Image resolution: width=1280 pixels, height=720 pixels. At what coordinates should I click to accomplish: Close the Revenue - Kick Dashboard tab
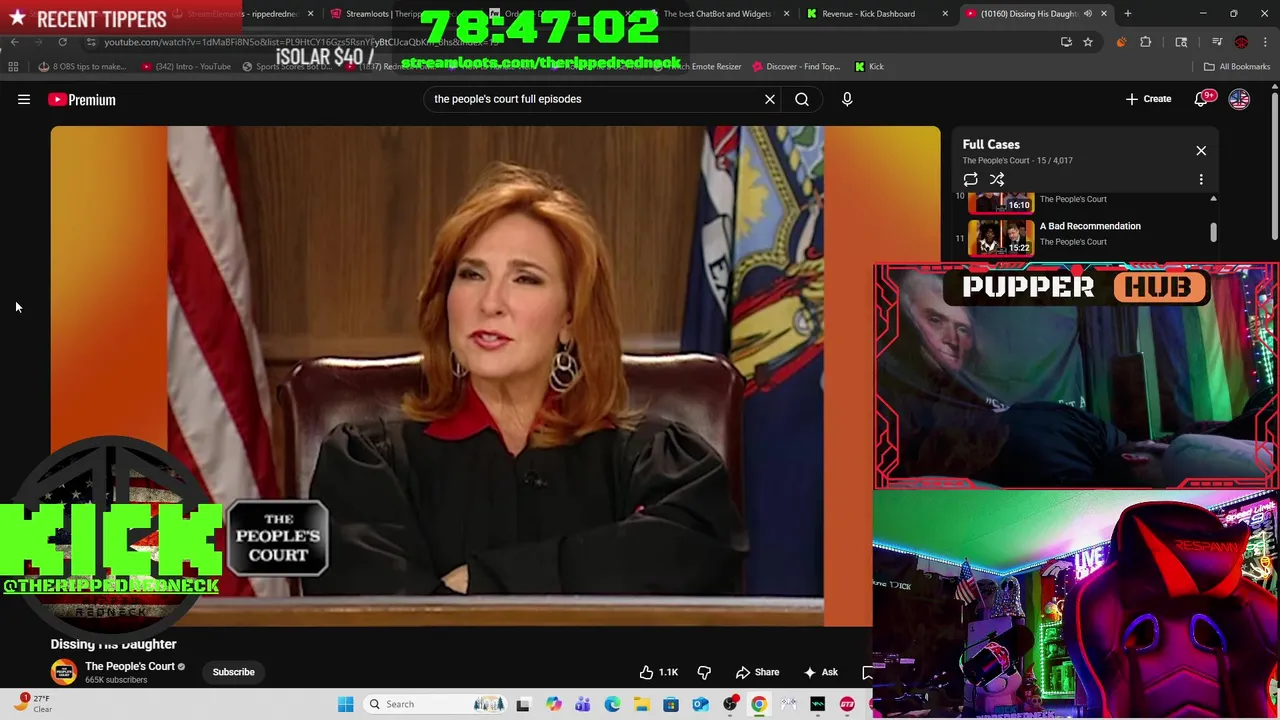click(x=945, y=14)
